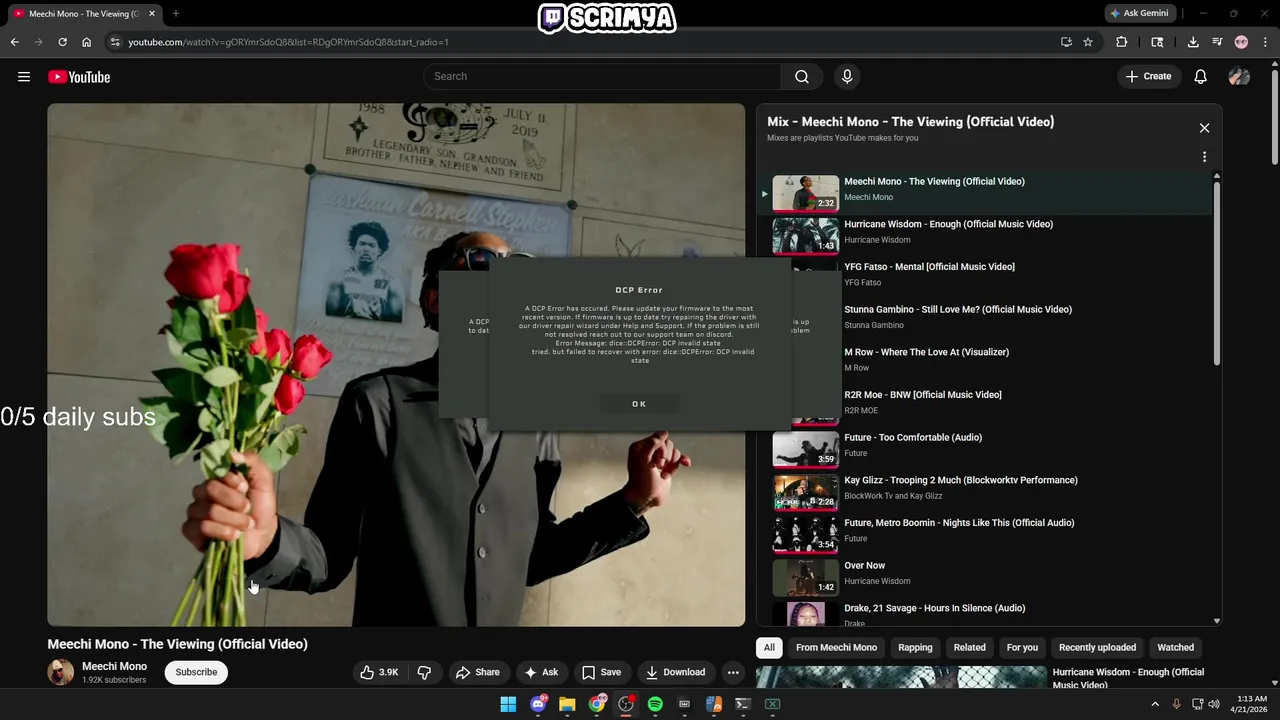Close the Mix playlist panel
Screen dimensions: 1280x720
point(1204,128)
